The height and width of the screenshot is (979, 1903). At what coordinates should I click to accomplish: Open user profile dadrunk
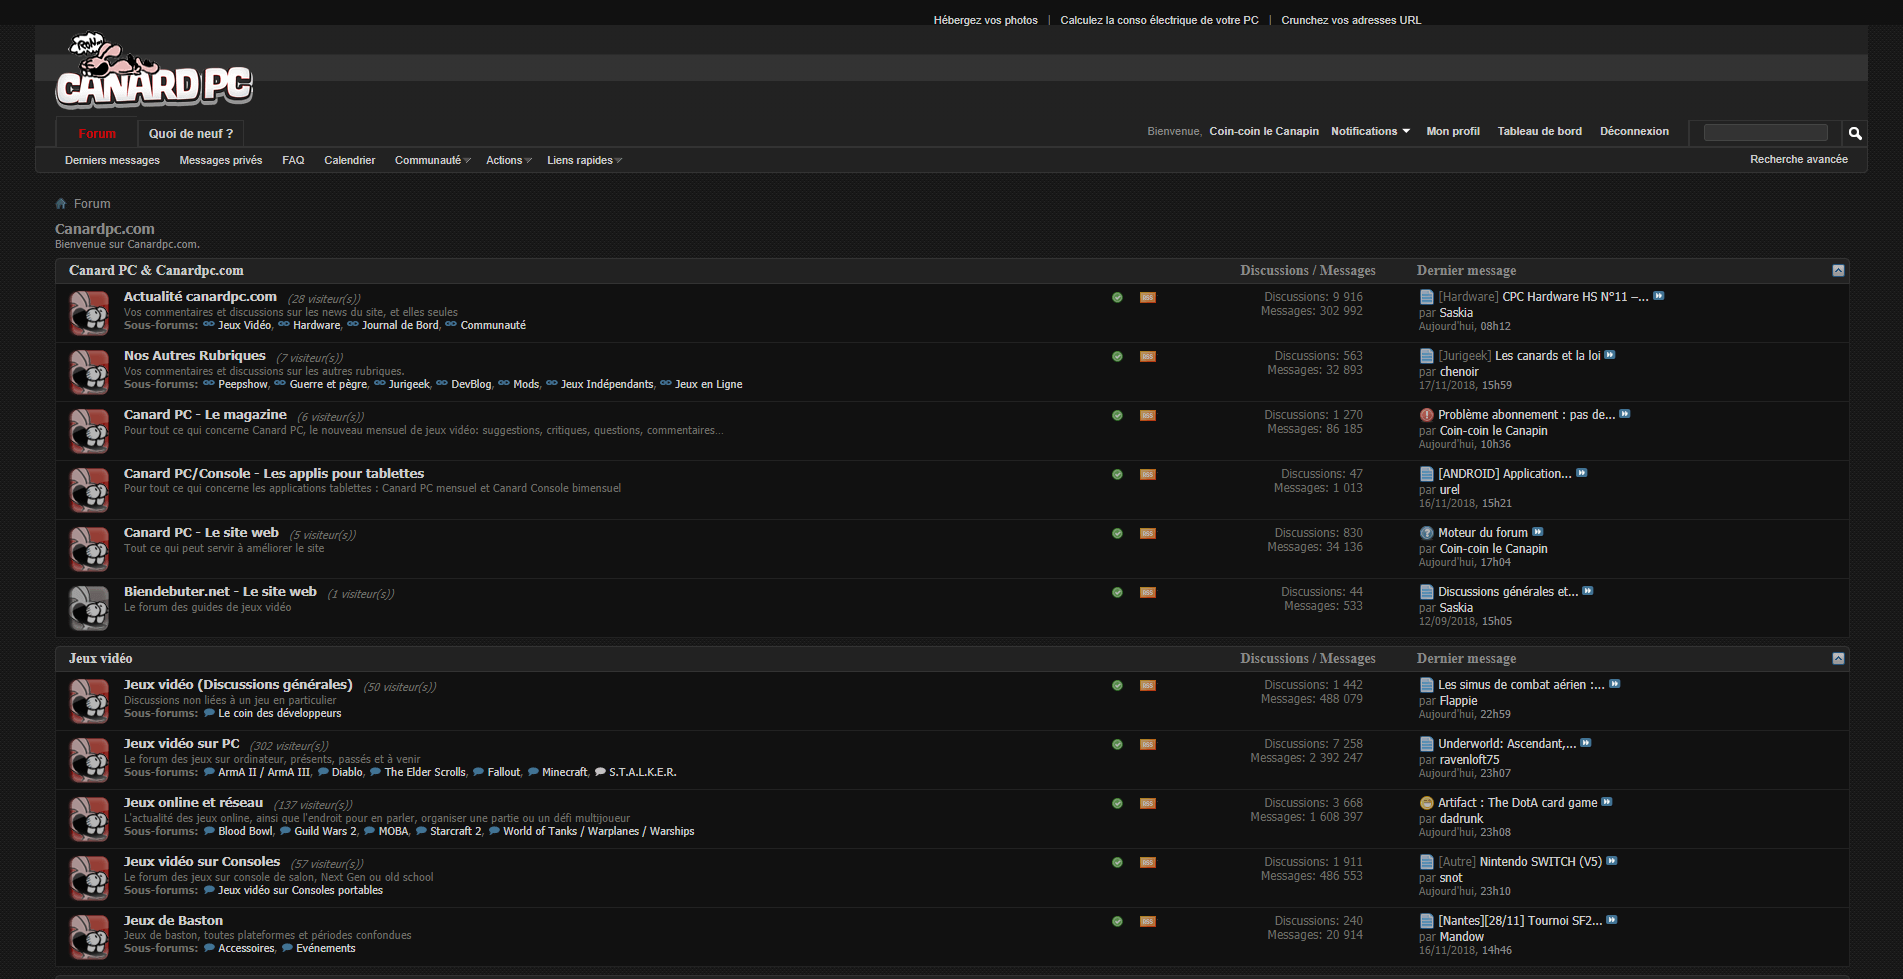tap(1461, 819)
